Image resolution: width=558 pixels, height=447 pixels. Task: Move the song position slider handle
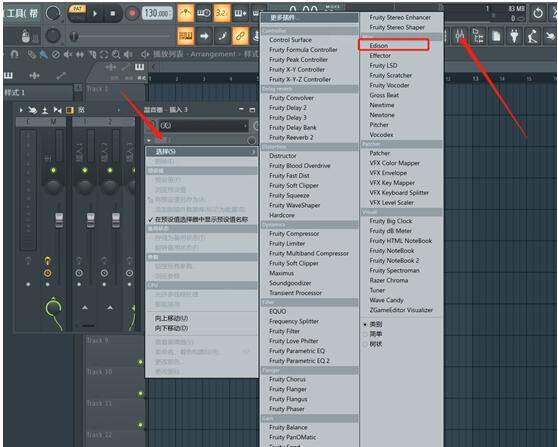(x=74, y=36)
